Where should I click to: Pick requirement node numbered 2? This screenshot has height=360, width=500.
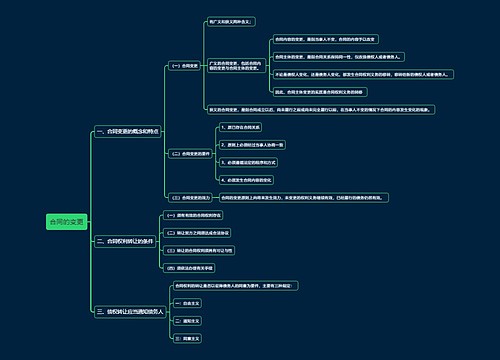pyautogui.click(x=252, y=145)
